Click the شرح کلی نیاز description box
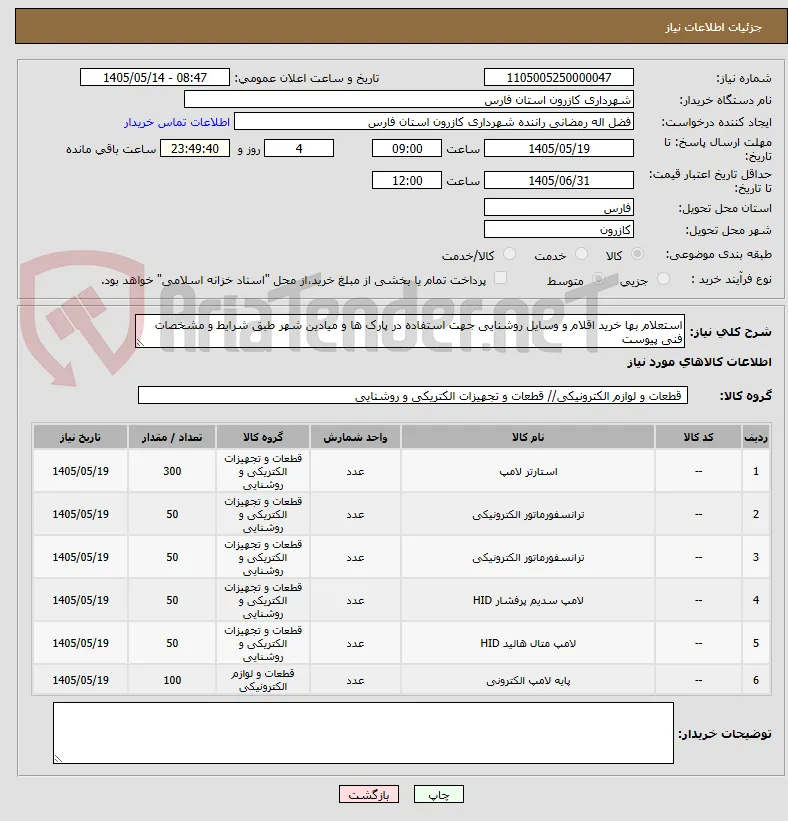Image resolution: width=788 pixels, height=821 pixels. [410, 331]
